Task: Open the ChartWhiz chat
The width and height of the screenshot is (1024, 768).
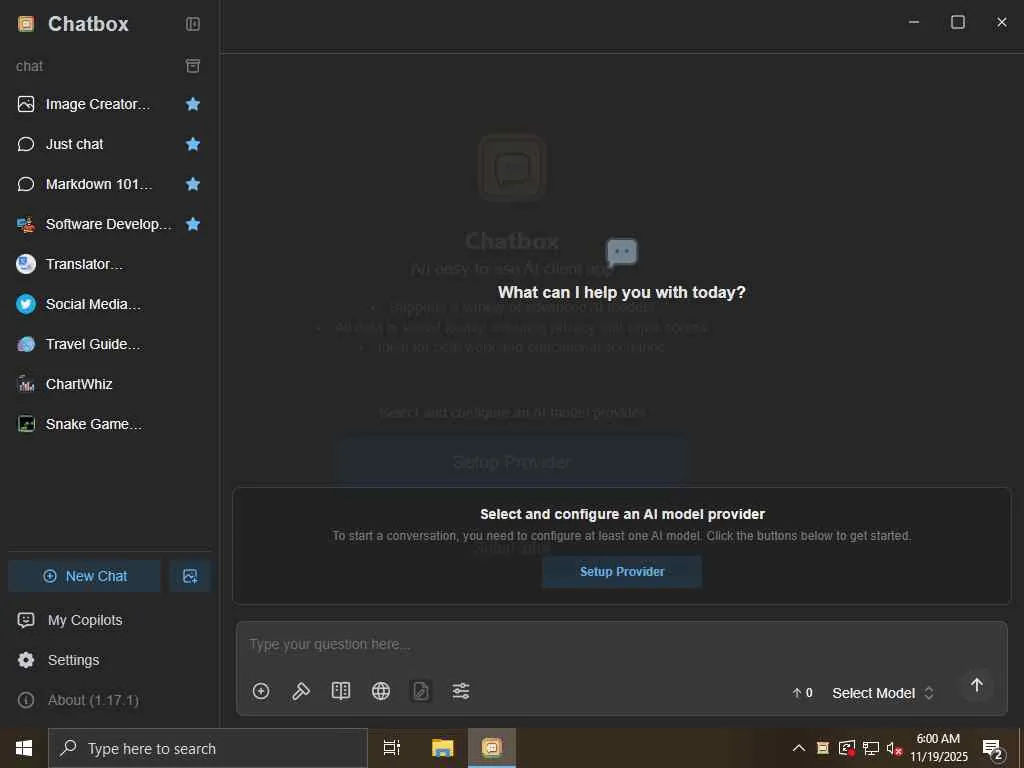Action: click(108, 384)
